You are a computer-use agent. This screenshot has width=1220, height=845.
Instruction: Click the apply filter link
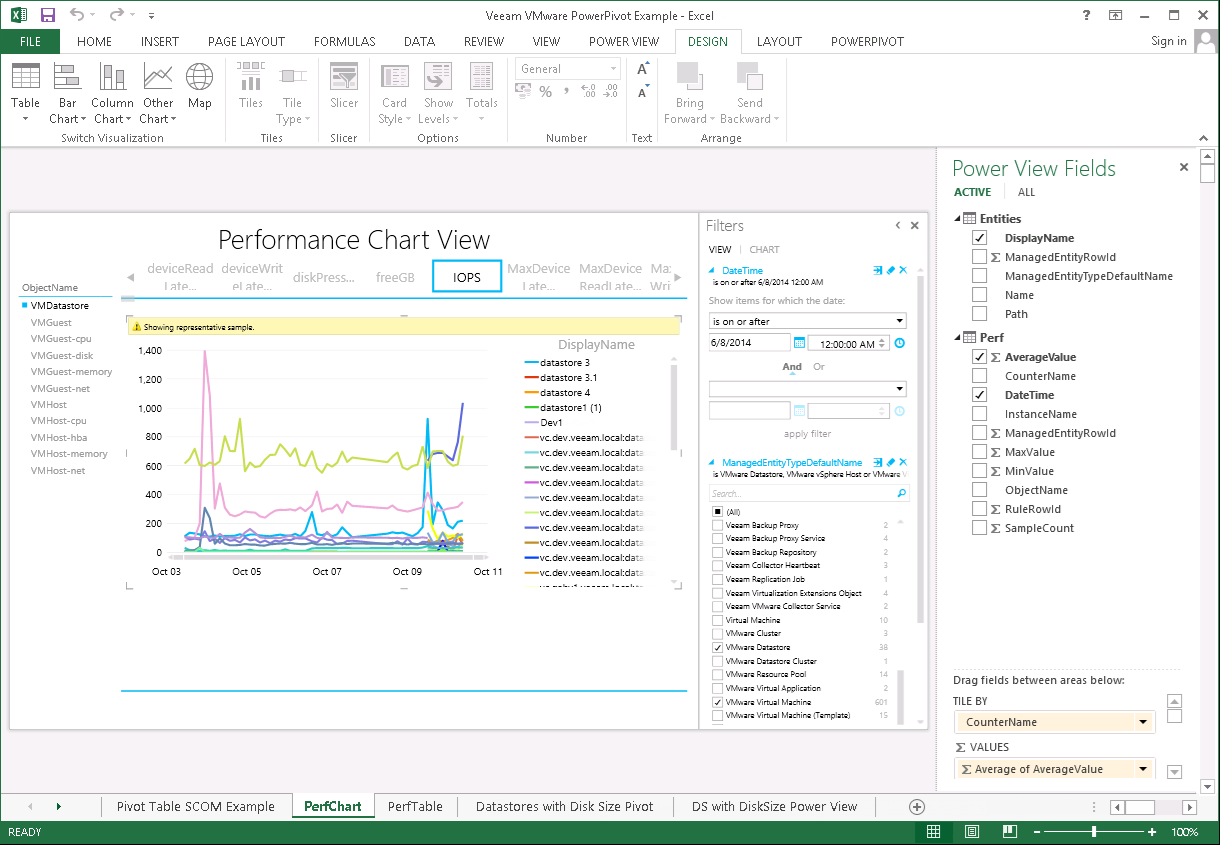(x=807, y=434)
